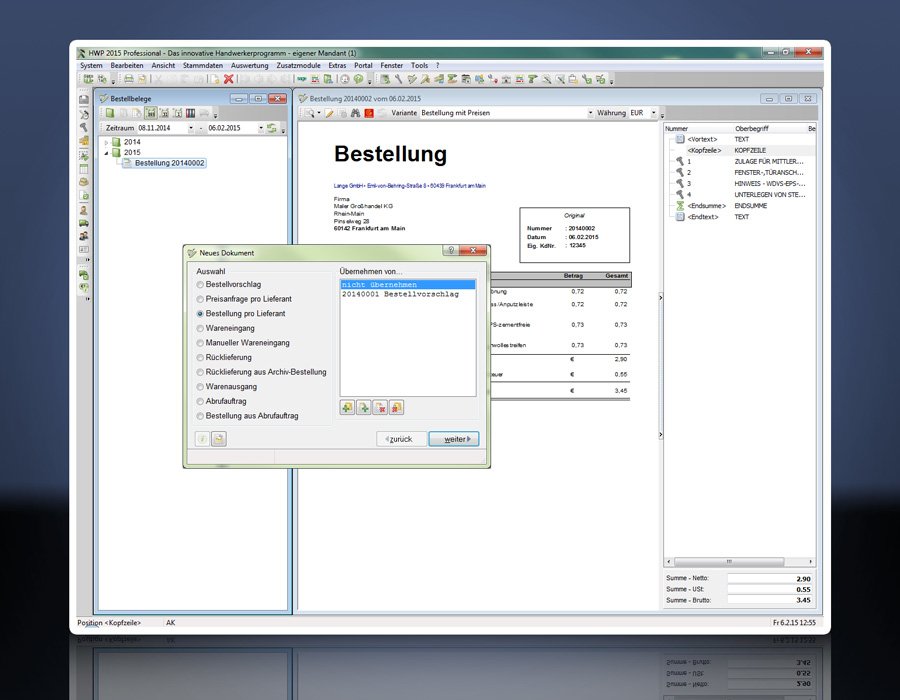Click the red X delete icon in main toolbar
This screenshot has height=700, width=900.
coord(228,79)
